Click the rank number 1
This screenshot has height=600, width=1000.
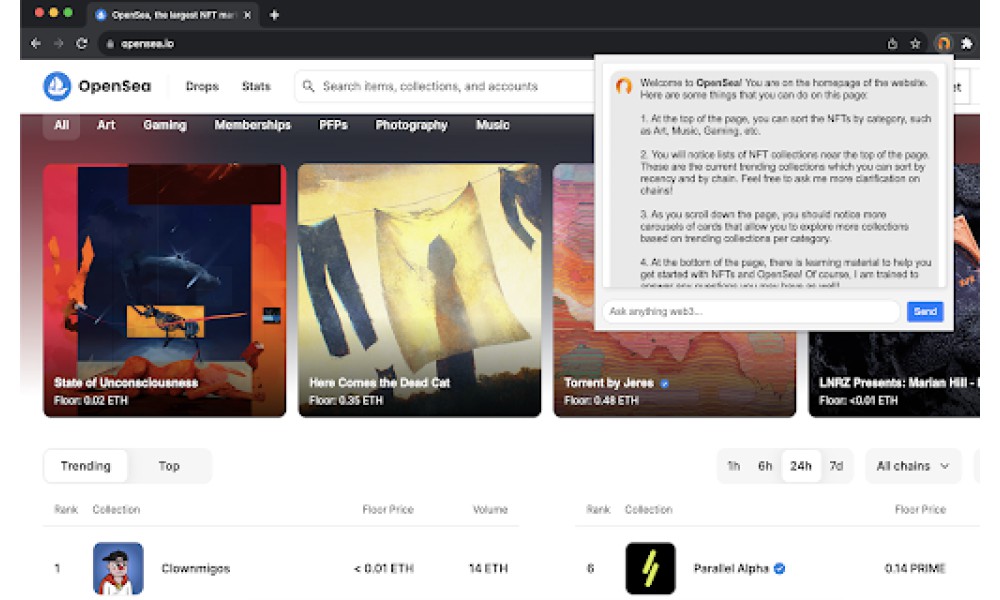click(x=57, y=568)
